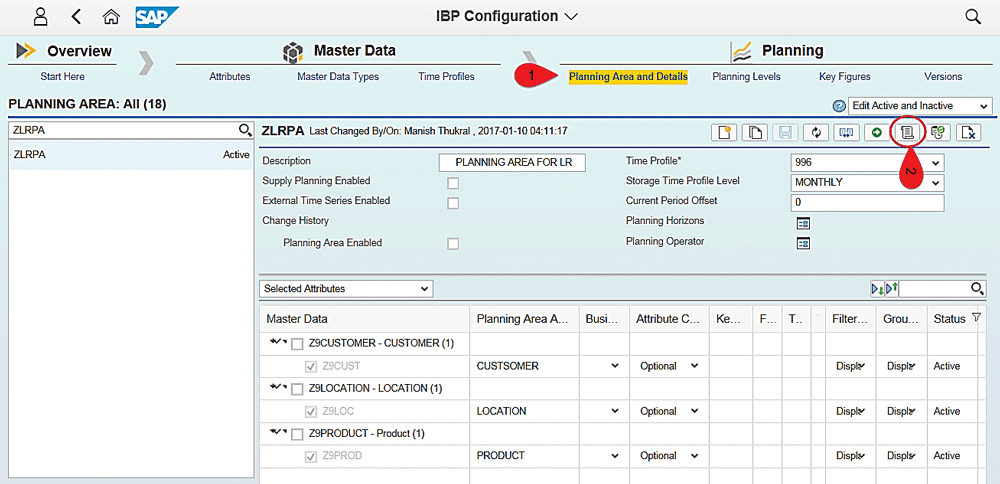Viewport: 1000px width, 484px height.
Task: Check the Z9PRODUCT - Product group checkbox
Action: click(x=297, y=434)
